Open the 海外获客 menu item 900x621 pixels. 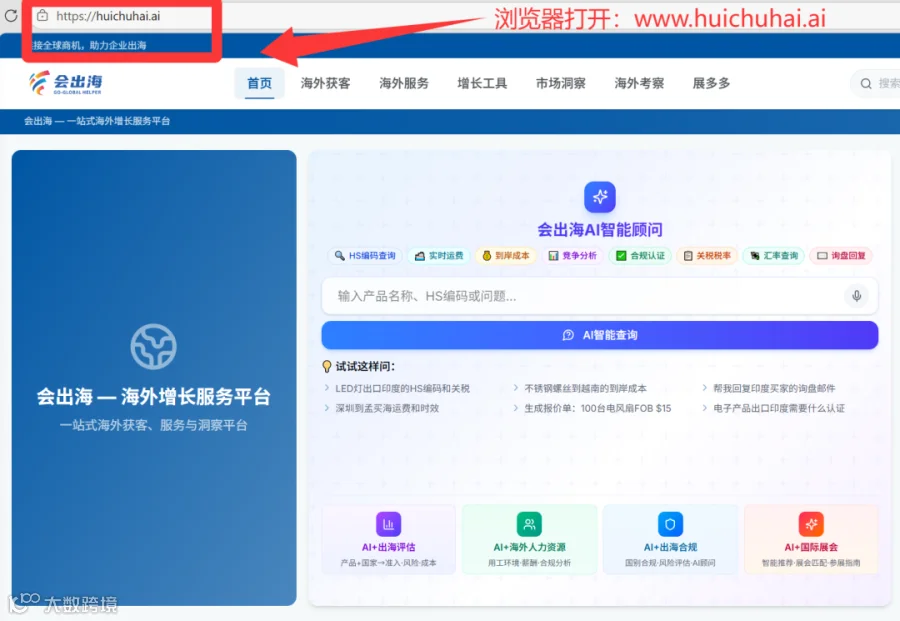pos(325,83)
